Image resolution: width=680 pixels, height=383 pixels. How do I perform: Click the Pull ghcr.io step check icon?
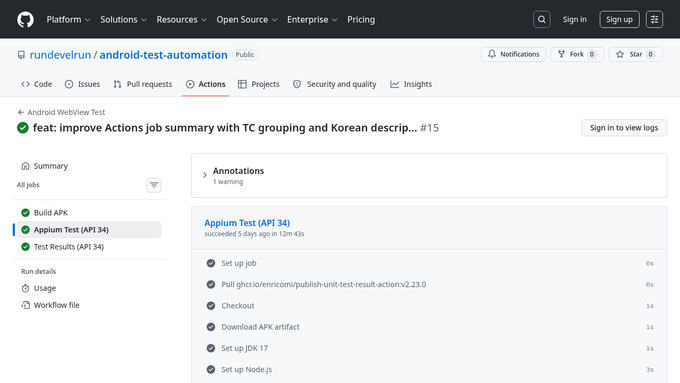coord(211,285)
